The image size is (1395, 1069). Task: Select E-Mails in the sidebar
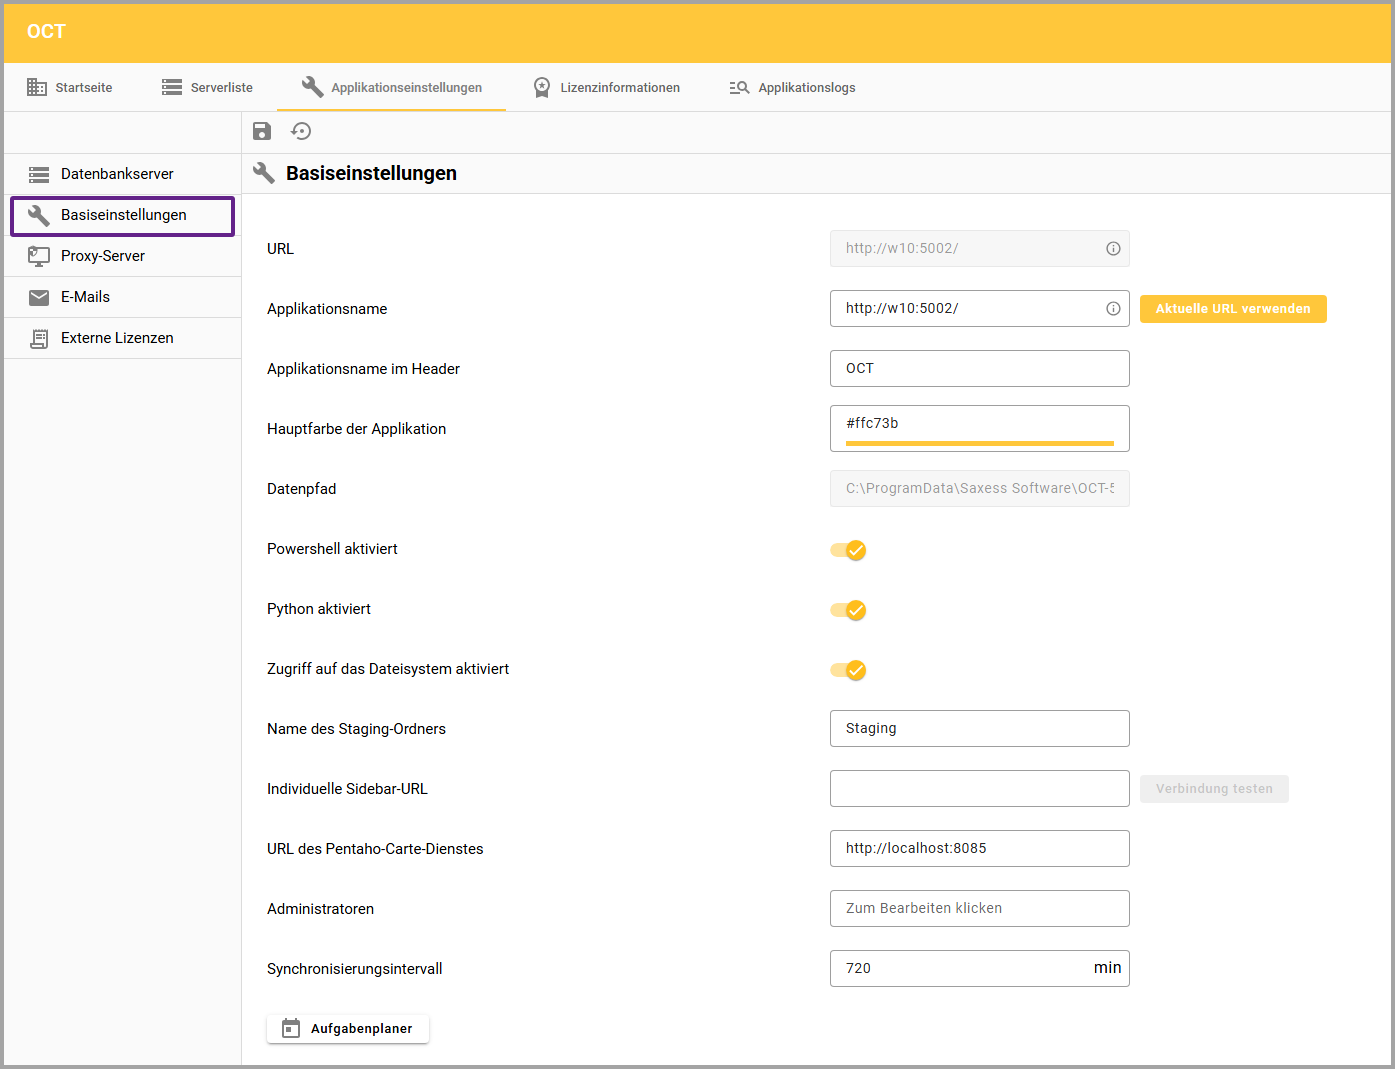(85, 297)
